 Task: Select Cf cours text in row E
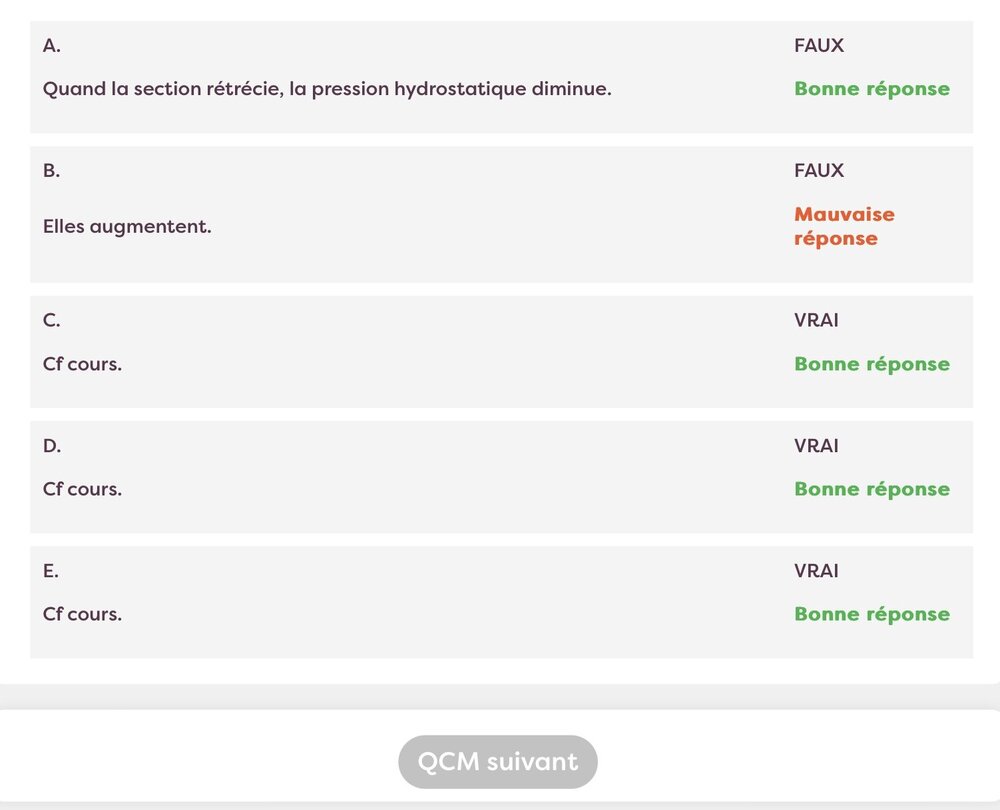[x=82, y=614]
